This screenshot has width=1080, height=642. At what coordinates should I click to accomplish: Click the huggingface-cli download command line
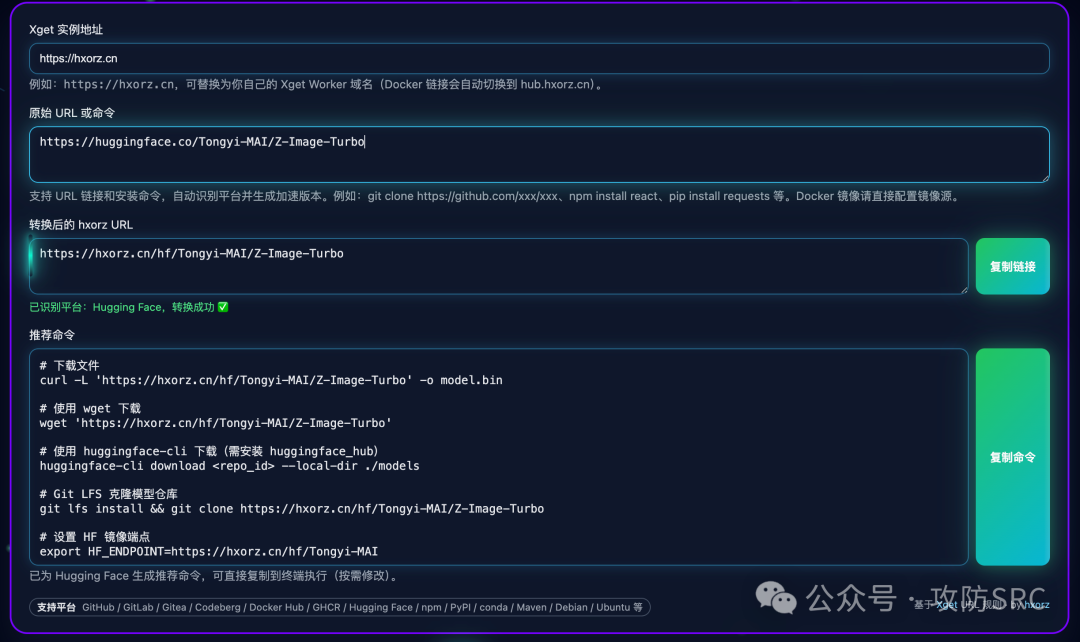pyautogui.click(x=229, y=466)
